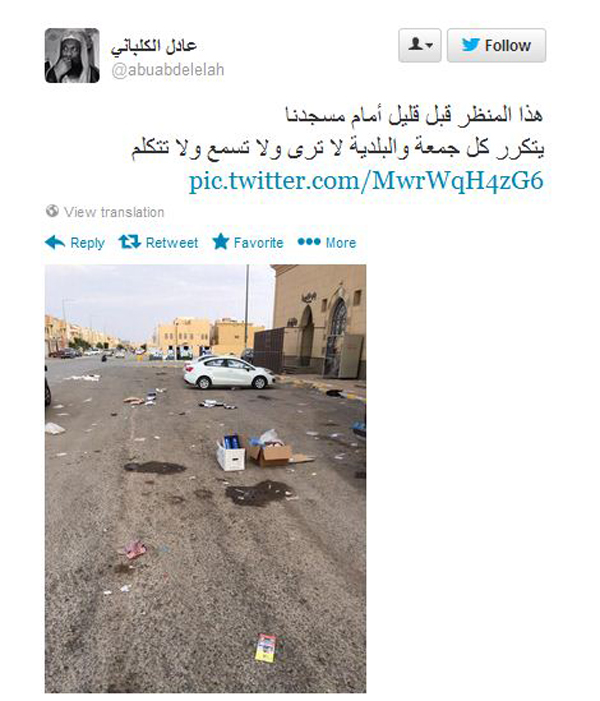Image resolution: width=600 pixels, height=701 pixels.
Task: Click the @abuabdelelah username handle
Action: tap(168, 70)
